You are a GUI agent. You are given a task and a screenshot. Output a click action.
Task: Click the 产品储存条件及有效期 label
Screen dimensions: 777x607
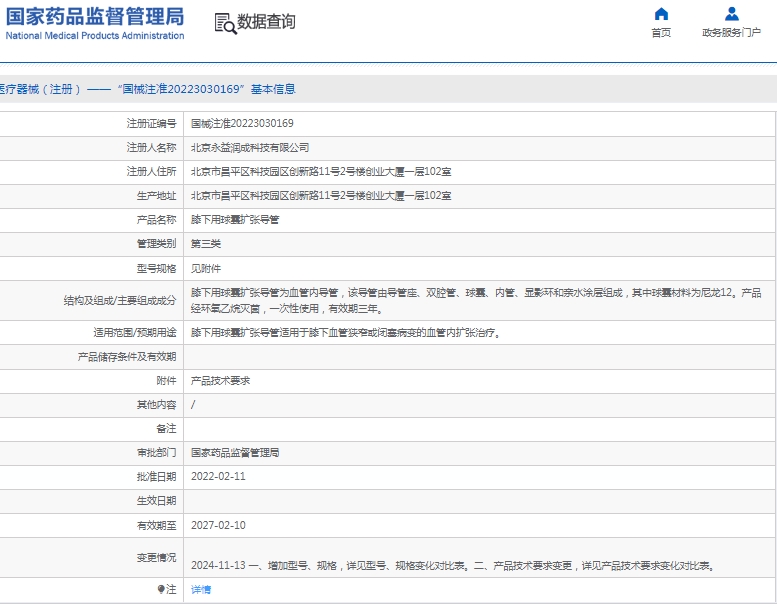pyautogui.click(x=127, y=357)
